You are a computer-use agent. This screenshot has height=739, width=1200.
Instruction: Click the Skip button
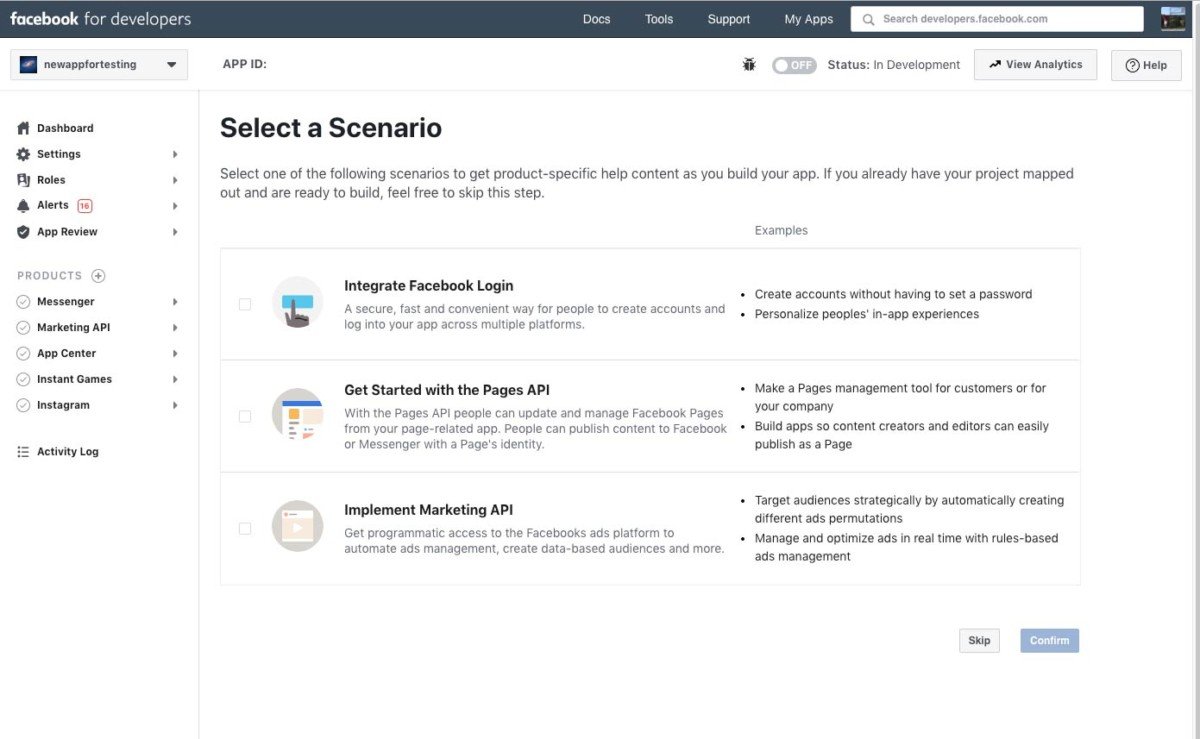979,641
